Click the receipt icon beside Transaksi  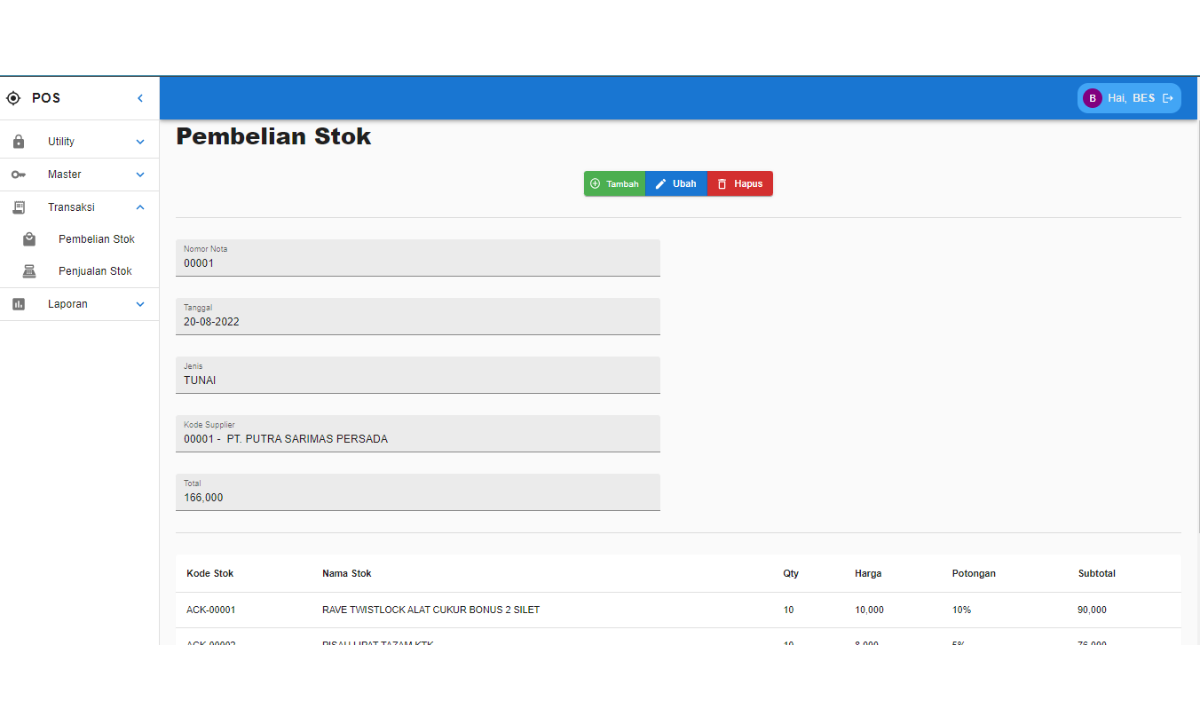click(x=18, y=207)
